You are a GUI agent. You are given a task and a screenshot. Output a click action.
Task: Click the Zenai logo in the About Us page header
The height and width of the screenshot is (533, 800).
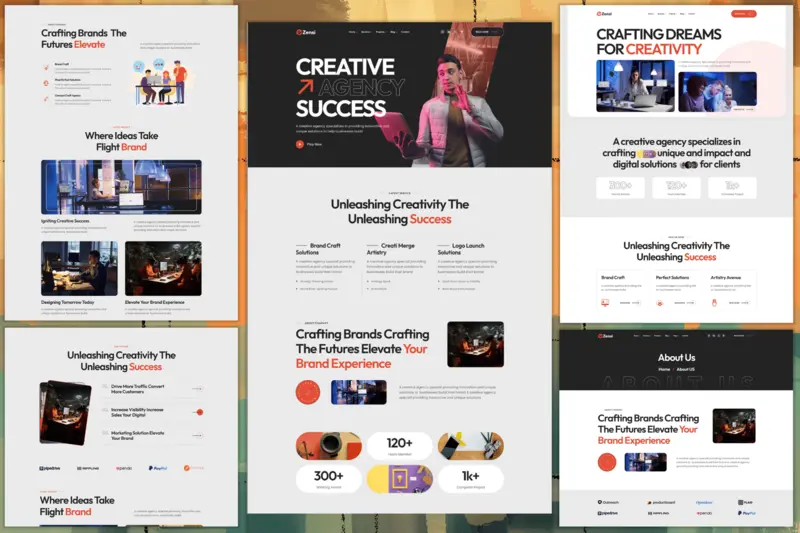coord(605,336)
